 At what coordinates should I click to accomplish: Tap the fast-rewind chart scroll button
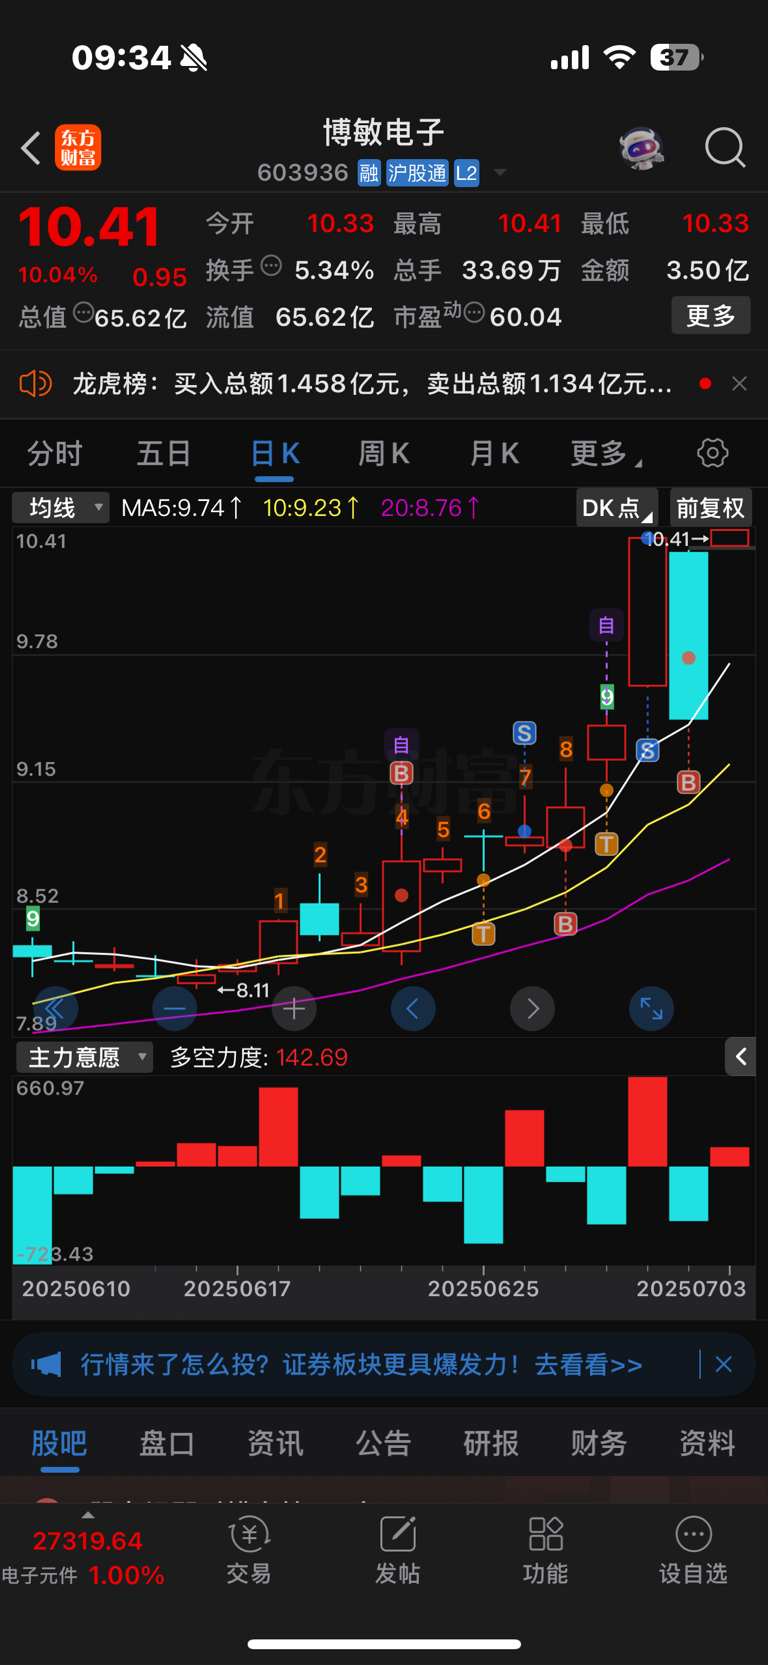coord(54,1009)
